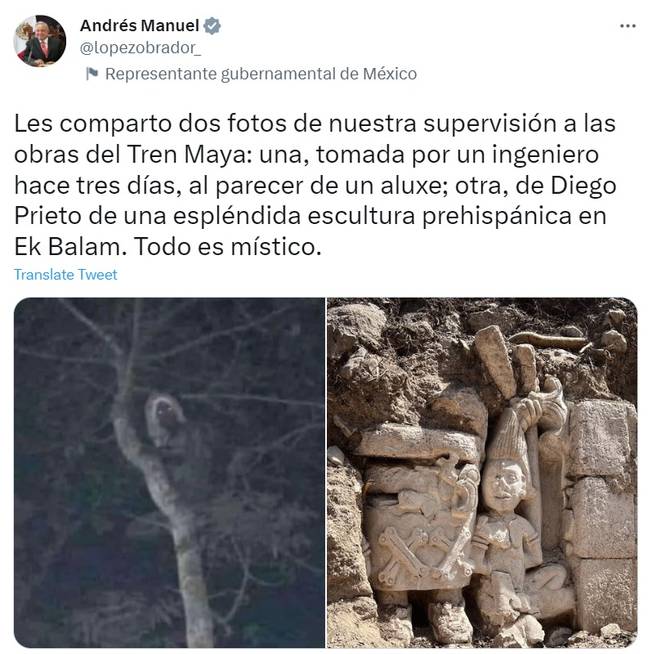
Task: Click the word 'aluxe' in the tweet
Action: coord(410,185)
